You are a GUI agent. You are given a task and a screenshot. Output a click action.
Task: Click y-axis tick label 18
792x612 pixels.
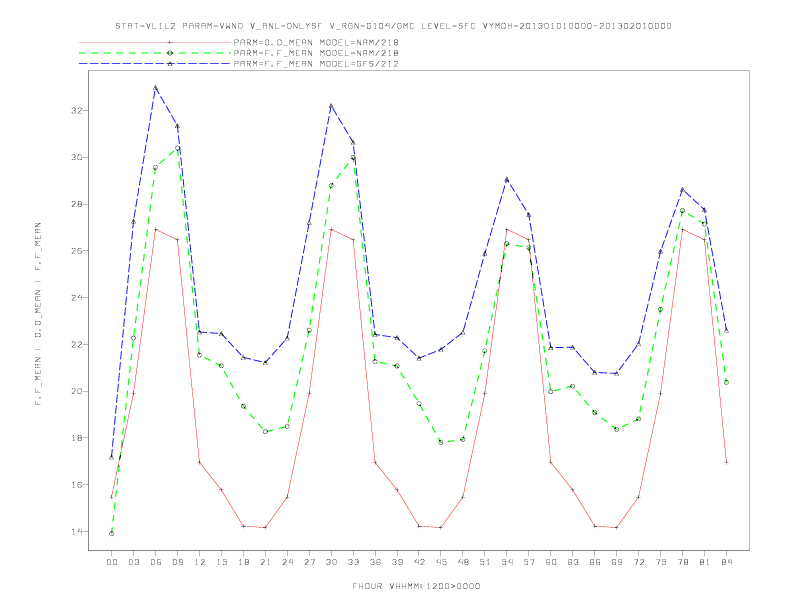pos(77,438)
